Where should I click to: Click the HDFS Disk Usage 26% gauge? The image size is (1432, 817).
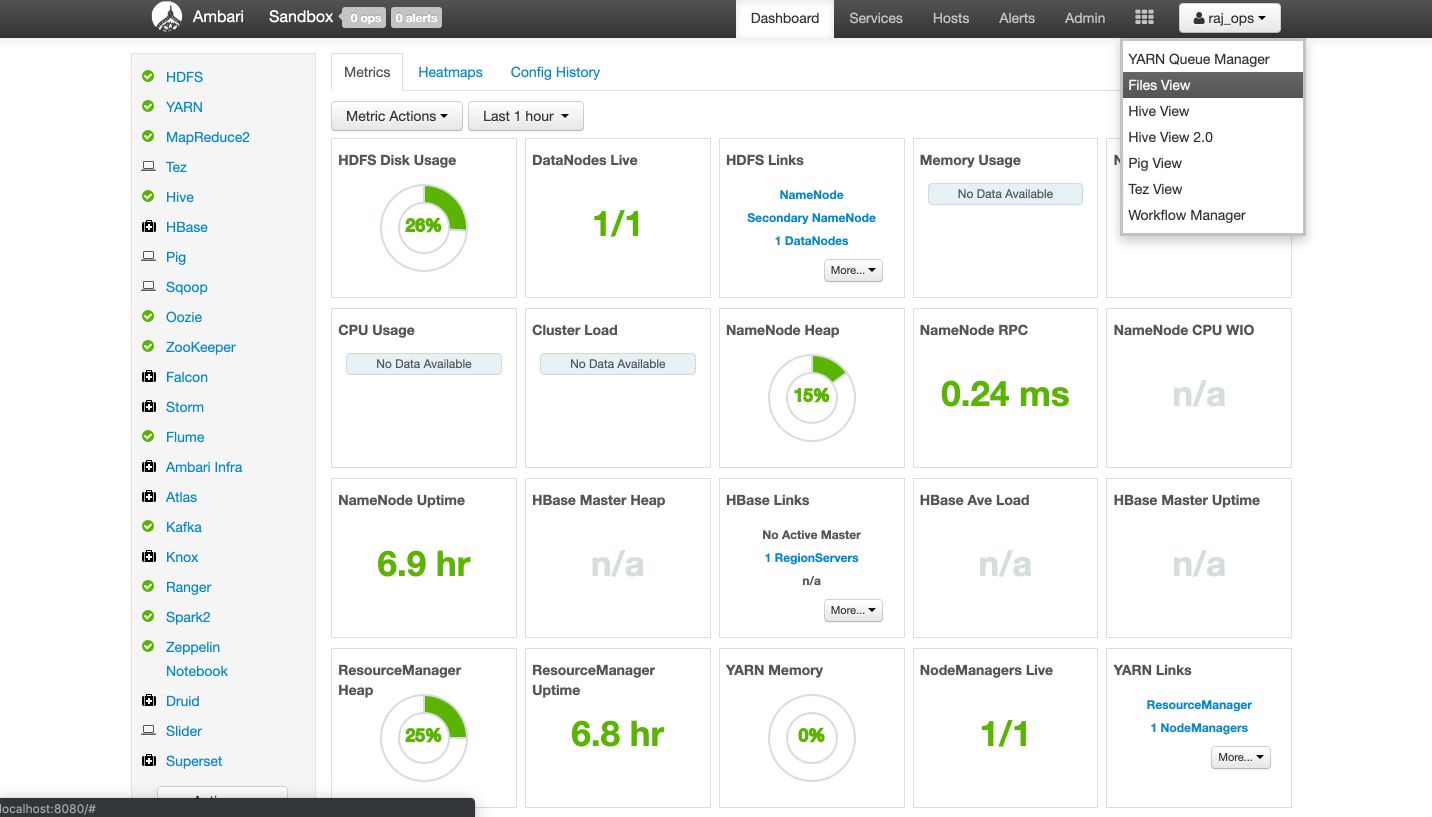pos(423,227)
